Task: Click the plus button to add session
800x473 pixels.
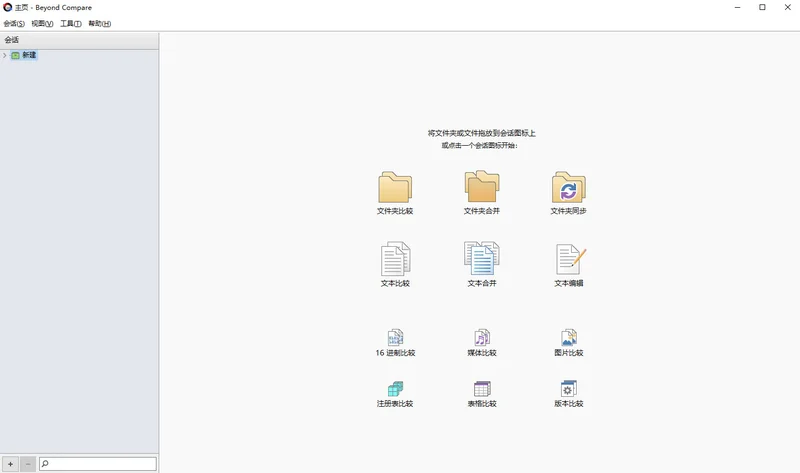Action: [x=10, y=464]
